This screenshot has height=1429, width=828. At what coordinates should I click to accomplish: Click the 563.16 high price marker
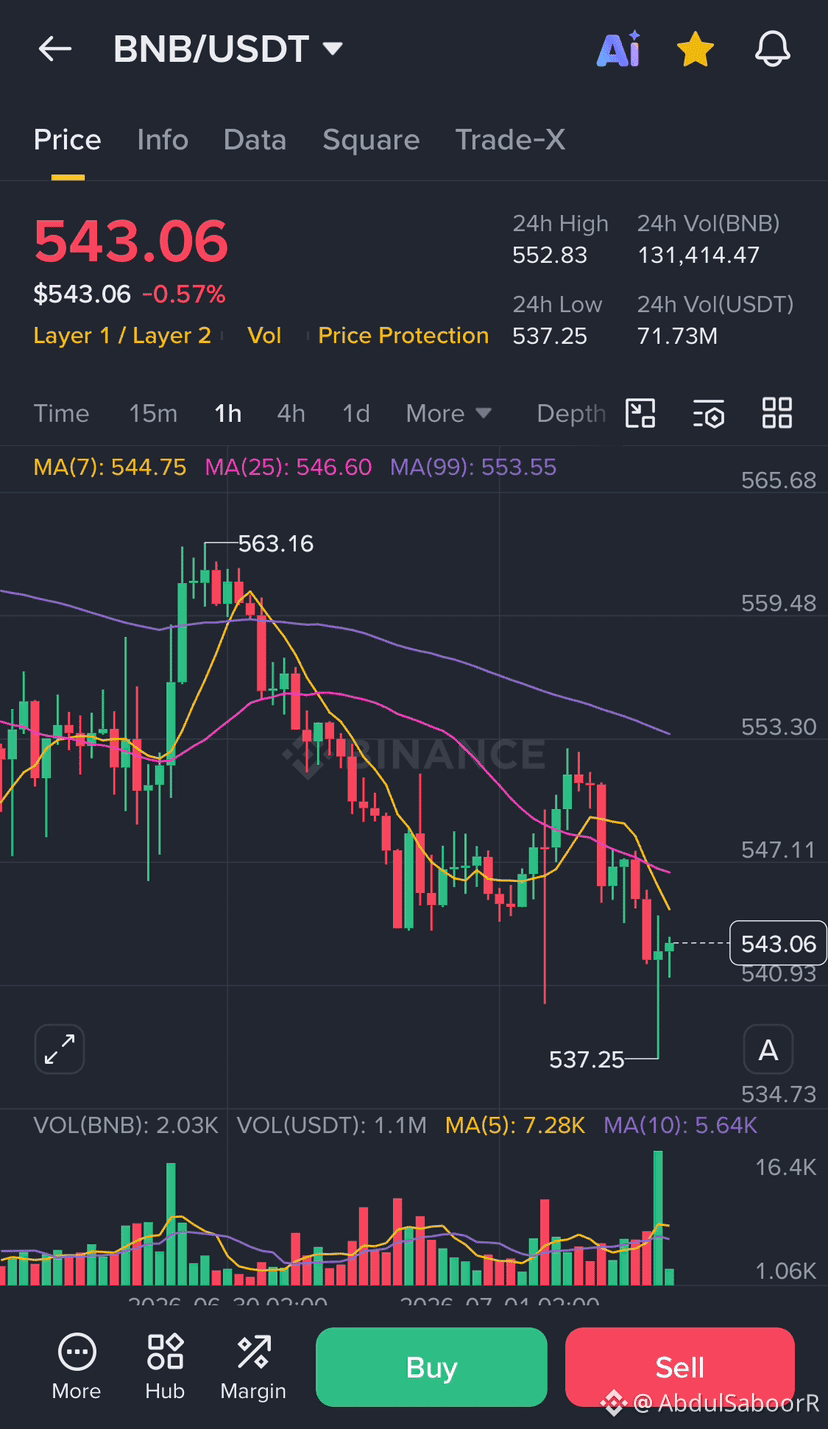[276, 544]
